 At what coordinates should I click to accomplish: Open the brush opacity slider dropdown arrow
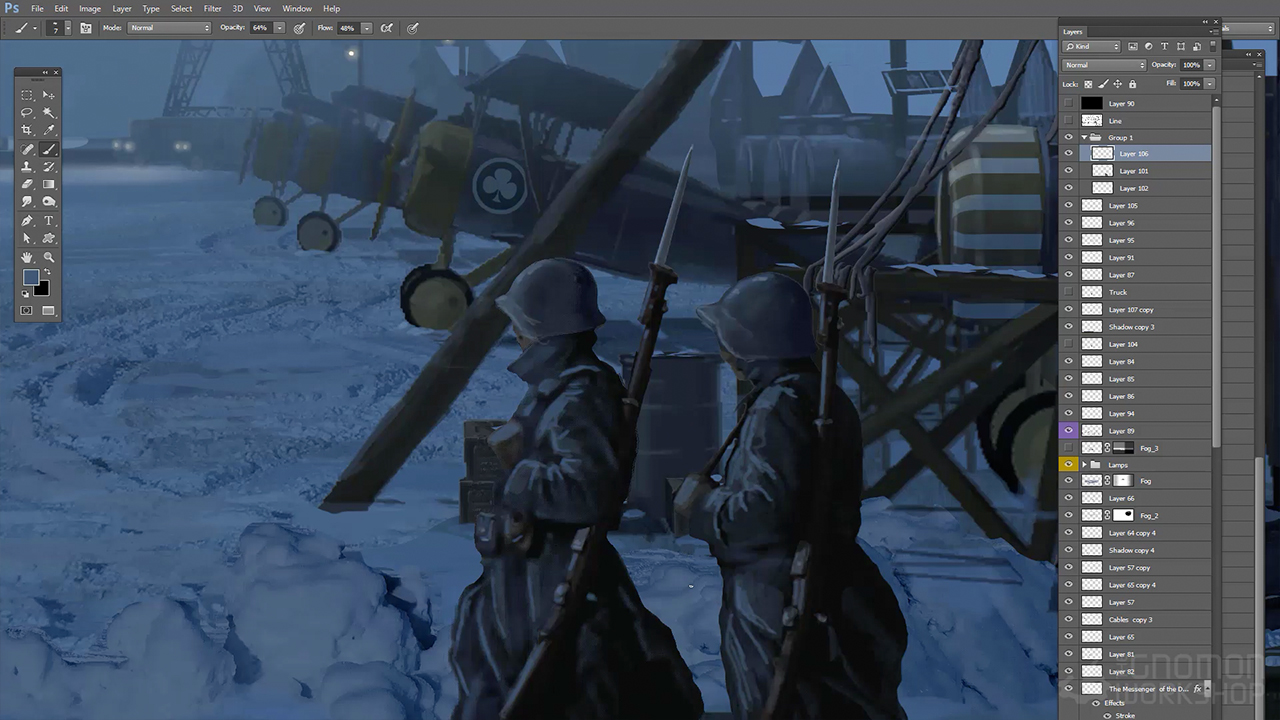click(x=279, y=28)
